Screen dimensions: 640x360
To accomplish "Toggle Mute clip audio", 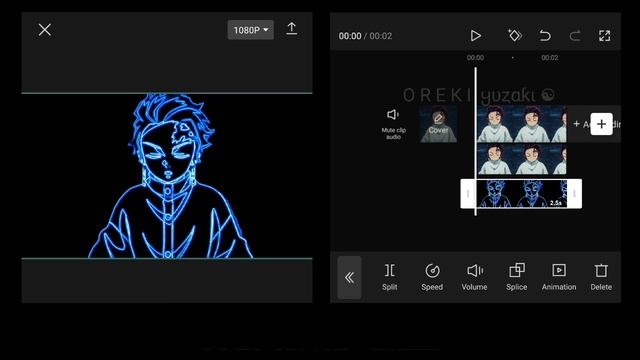I will click(393, 124).
